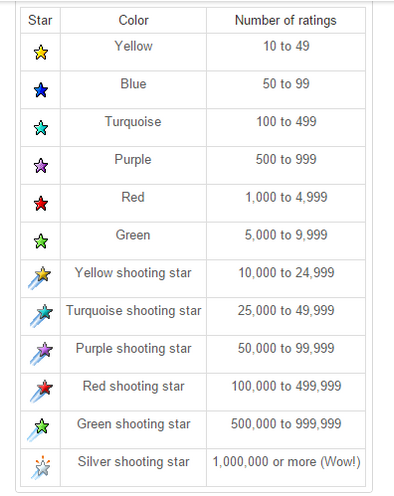Click the purple star icon
Screen dimensions: 394x496
(x=41, y=166)
